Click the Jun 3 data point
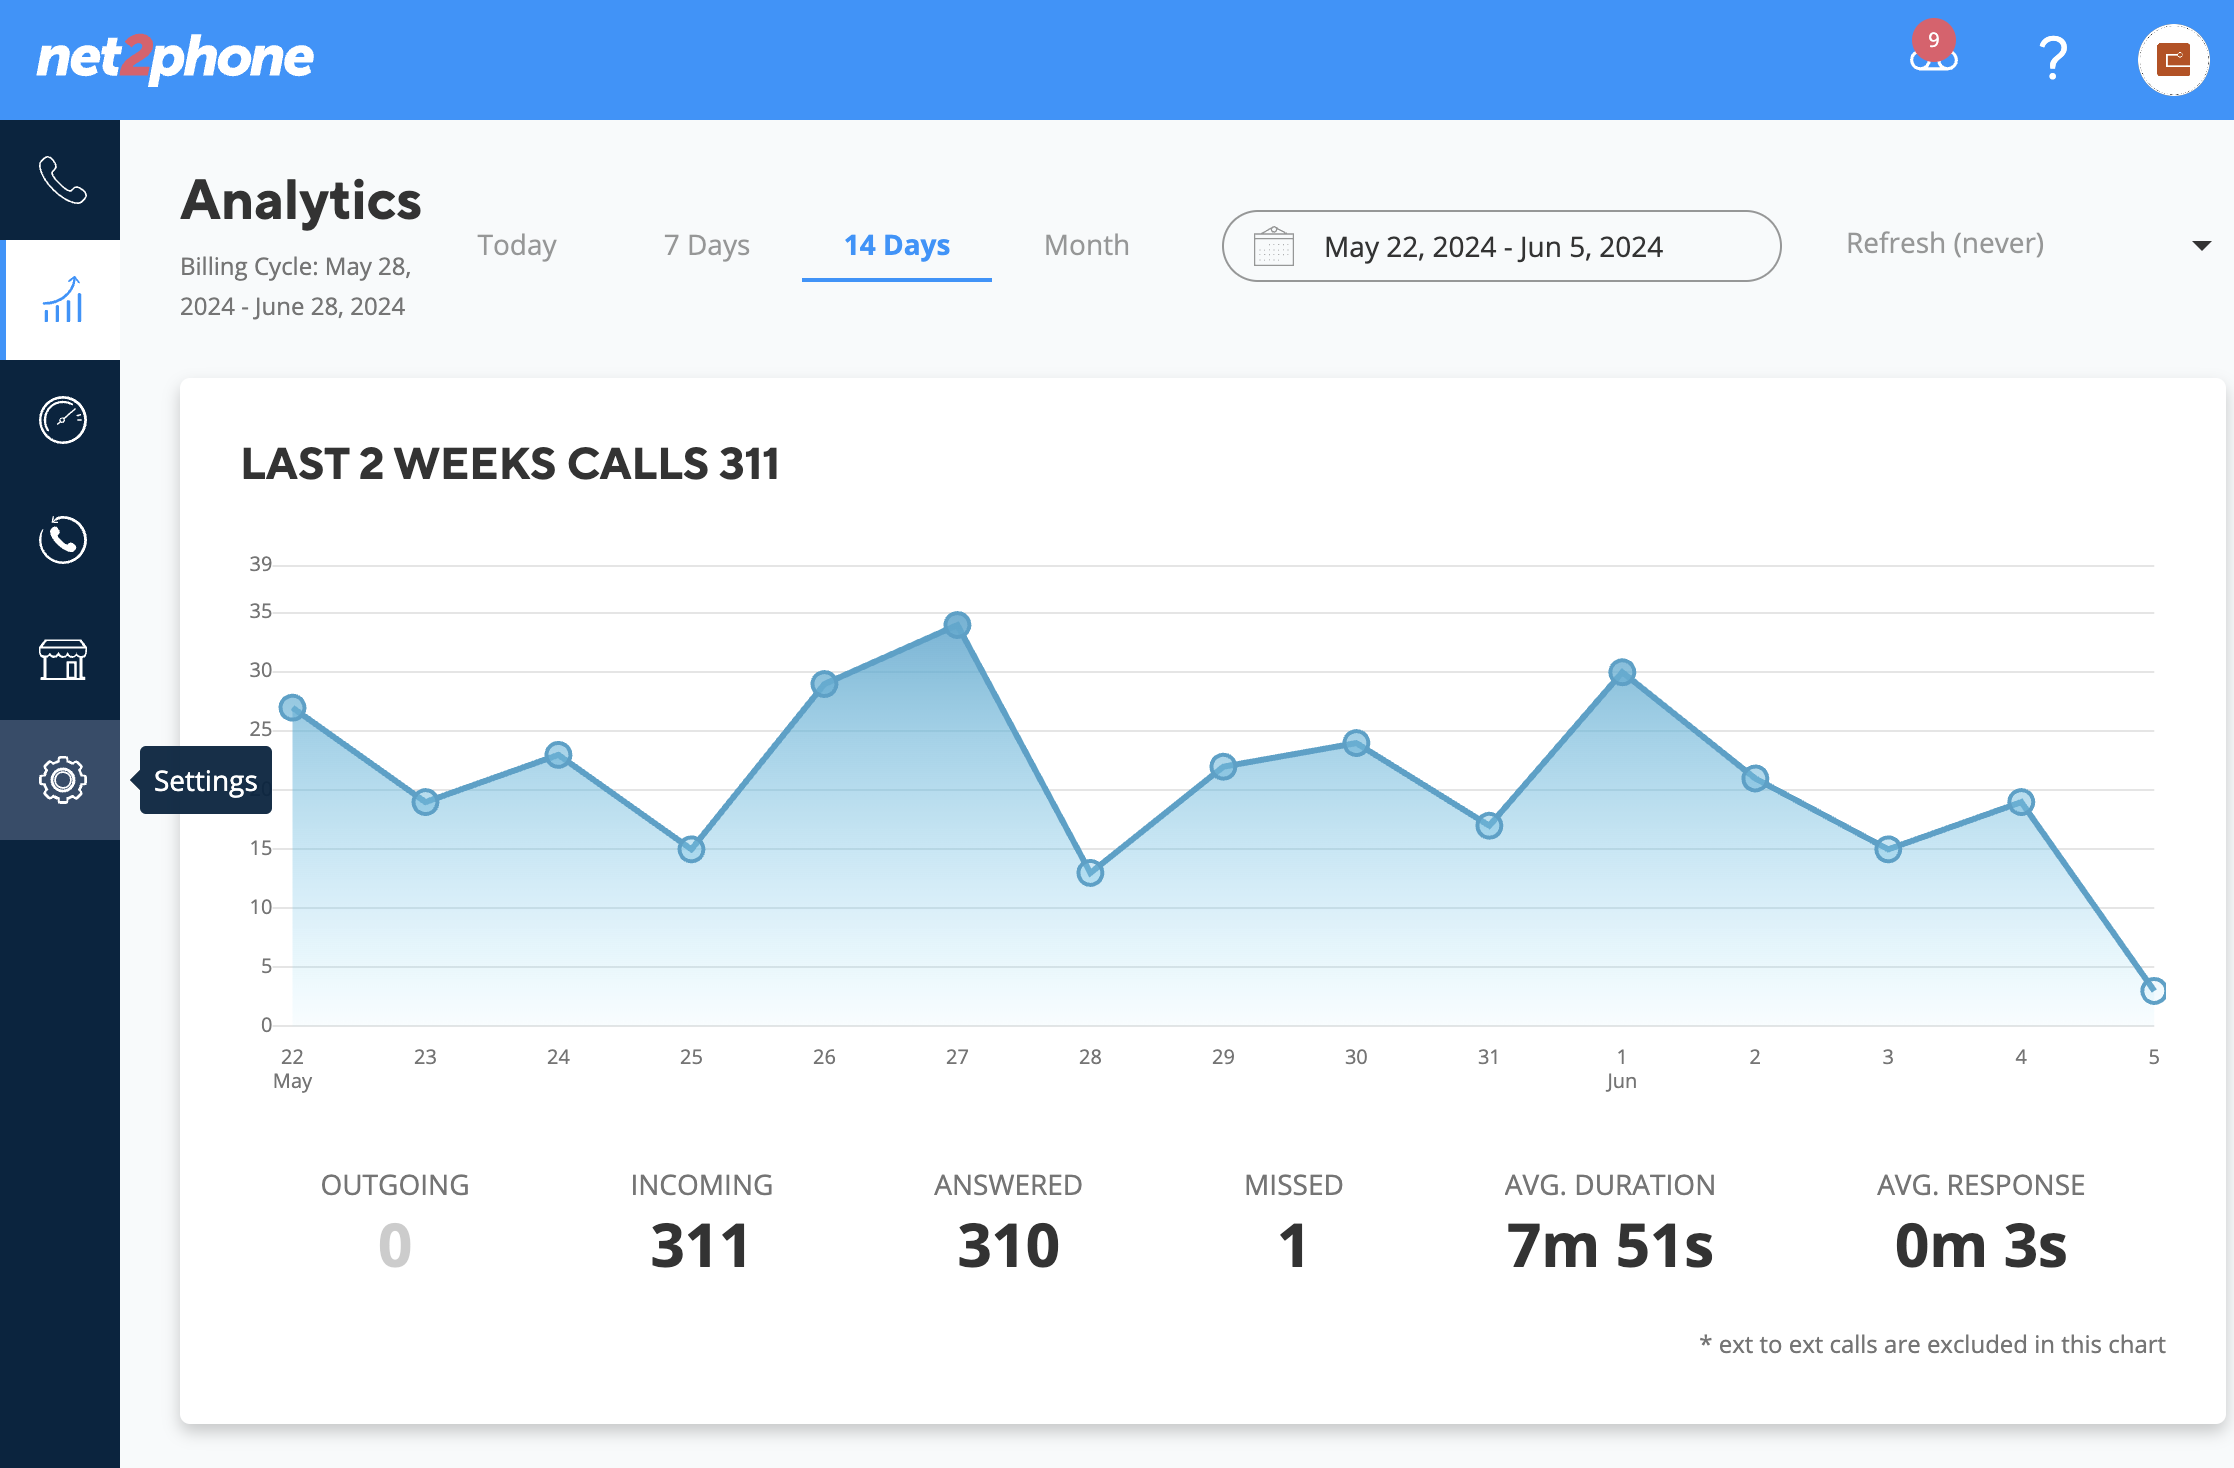Screen dimensions: 2234x1468 [x=1888, y=849]
